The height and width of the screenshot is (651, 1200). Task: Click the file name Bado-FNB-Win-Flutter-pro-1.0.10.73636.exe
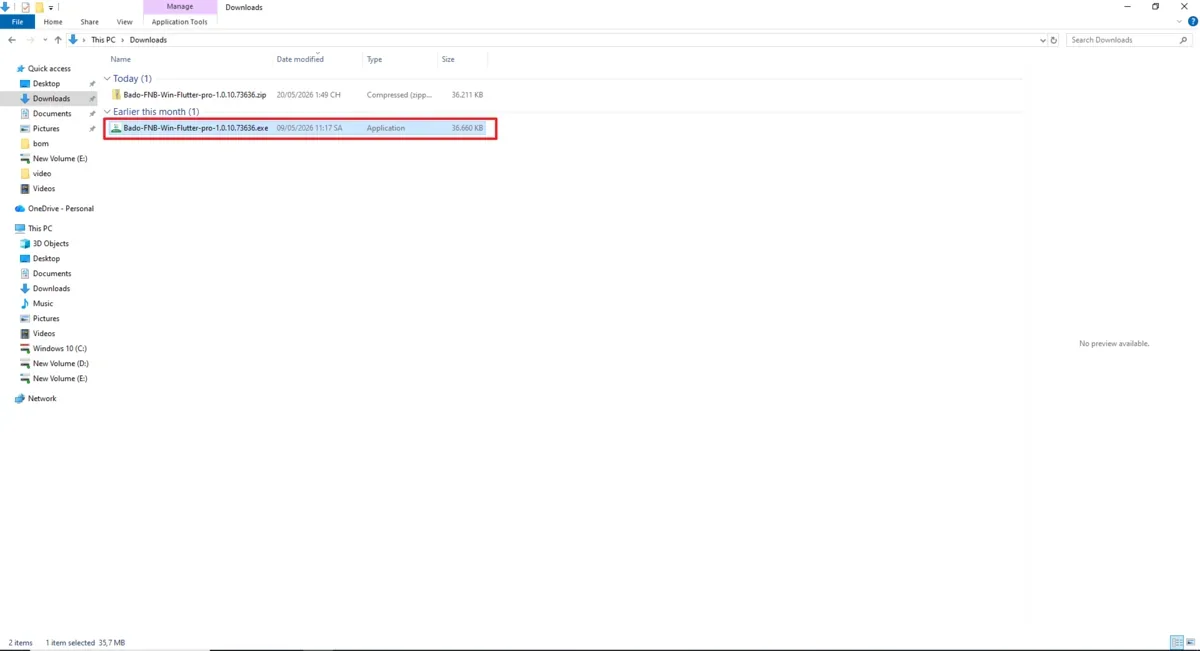pos(196,128)
